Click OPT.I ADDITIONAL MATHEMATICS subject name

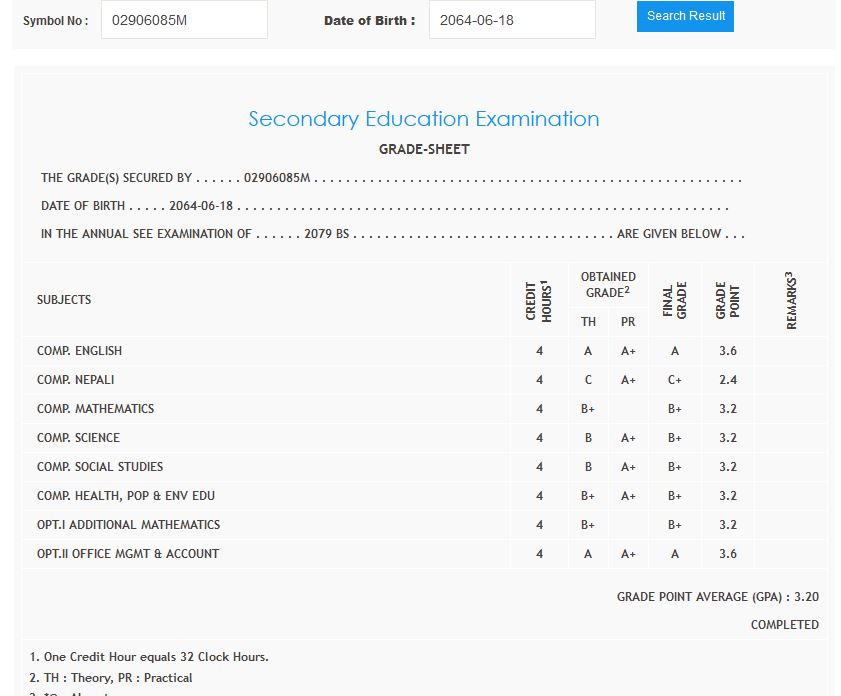128,525
